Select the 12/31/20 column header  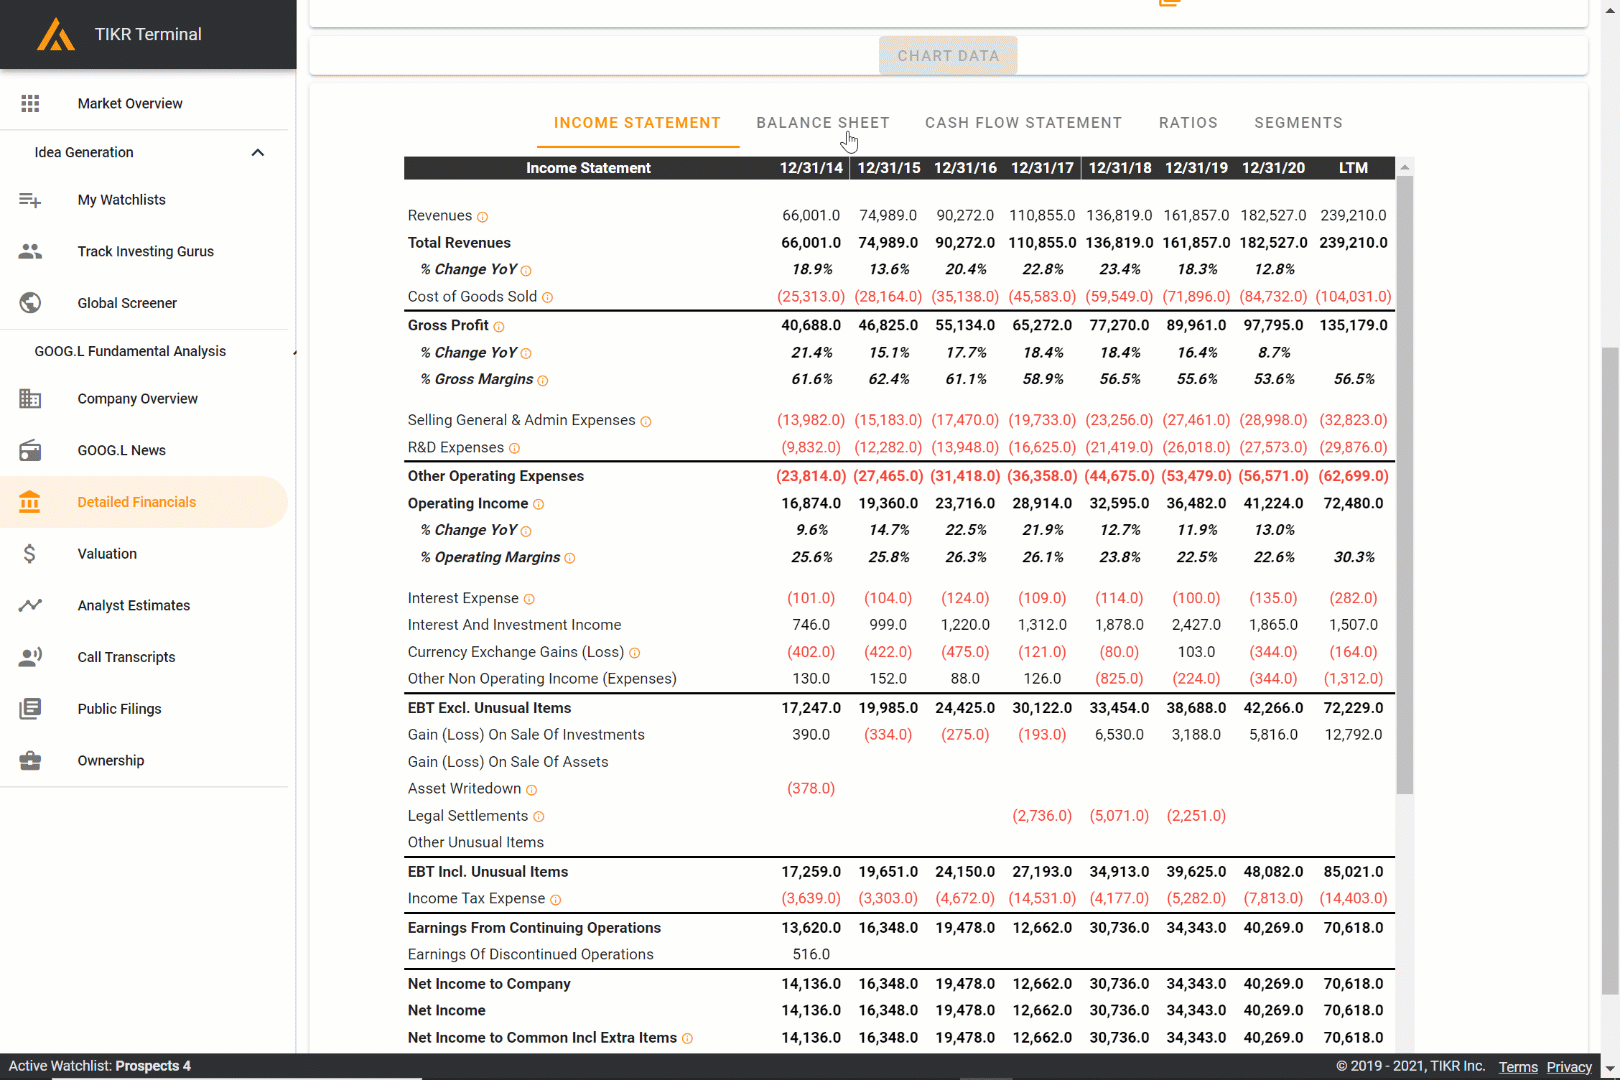(1273, 168)
